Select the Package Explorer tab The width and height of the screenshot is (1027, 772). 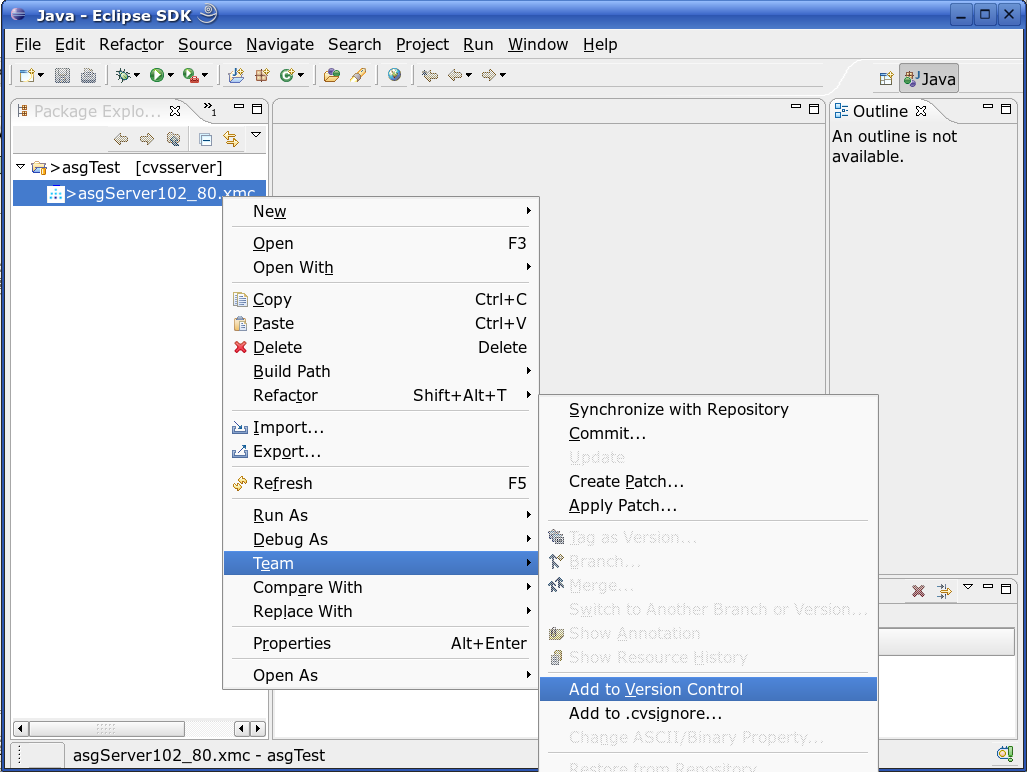97,111
